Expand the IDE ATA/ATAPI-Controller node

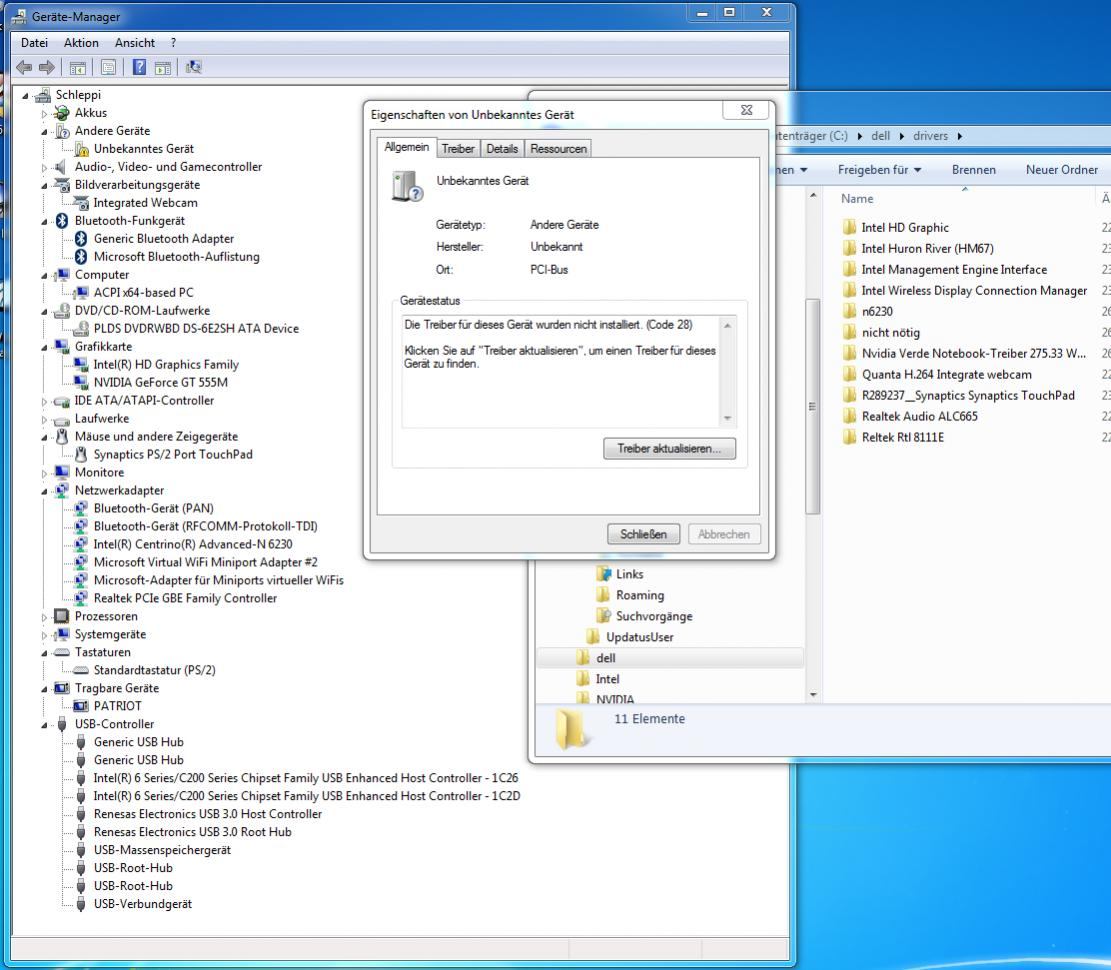click(x=44, y=401)
